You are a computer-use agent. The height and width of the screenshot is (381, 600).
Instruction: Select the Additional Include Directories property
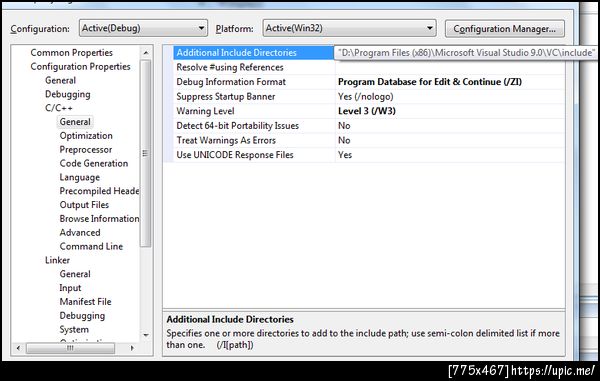pos(254,53)
